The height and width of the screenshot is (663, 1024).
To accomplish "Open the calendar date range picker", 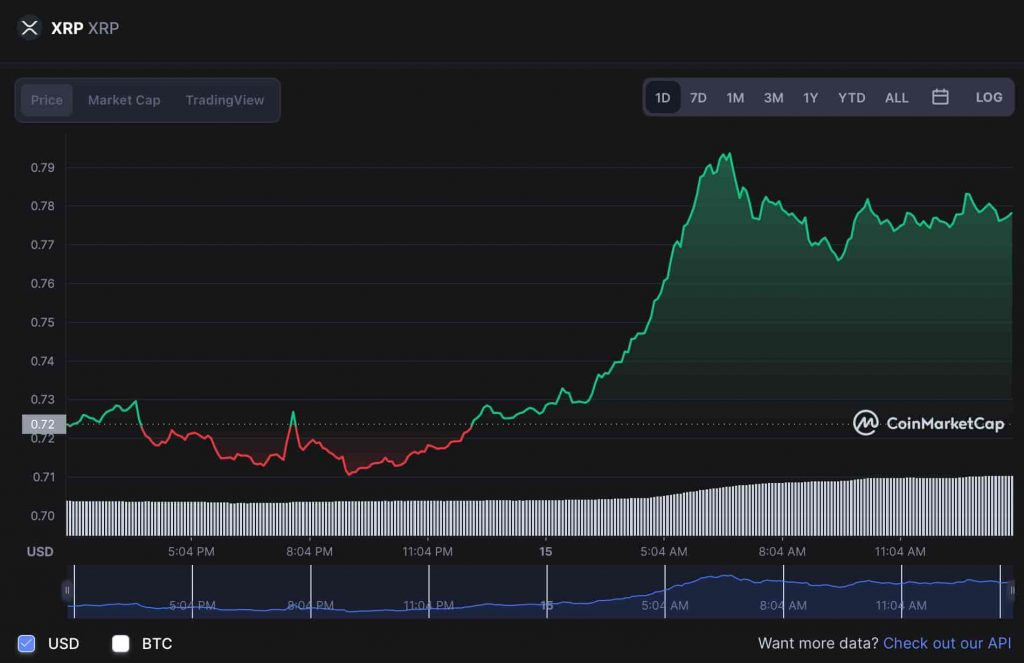I will point(940,97).
